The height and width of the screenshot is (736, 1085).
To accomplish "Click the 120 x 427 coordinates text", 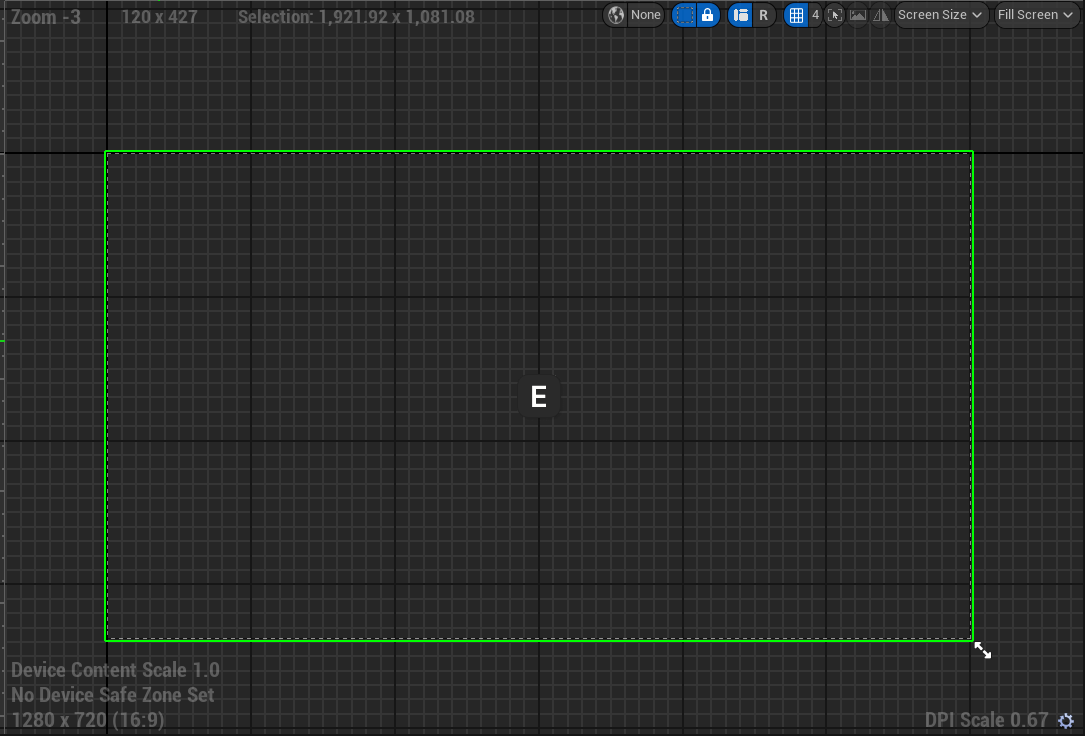I will 159,17.
